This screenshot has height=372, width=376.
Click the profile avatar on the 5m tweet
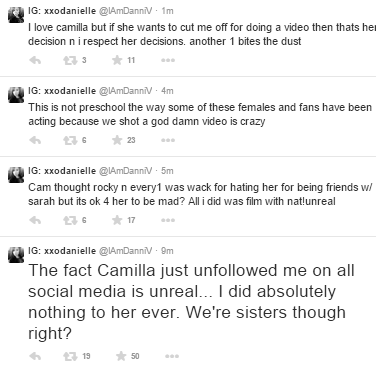(16, 175)
